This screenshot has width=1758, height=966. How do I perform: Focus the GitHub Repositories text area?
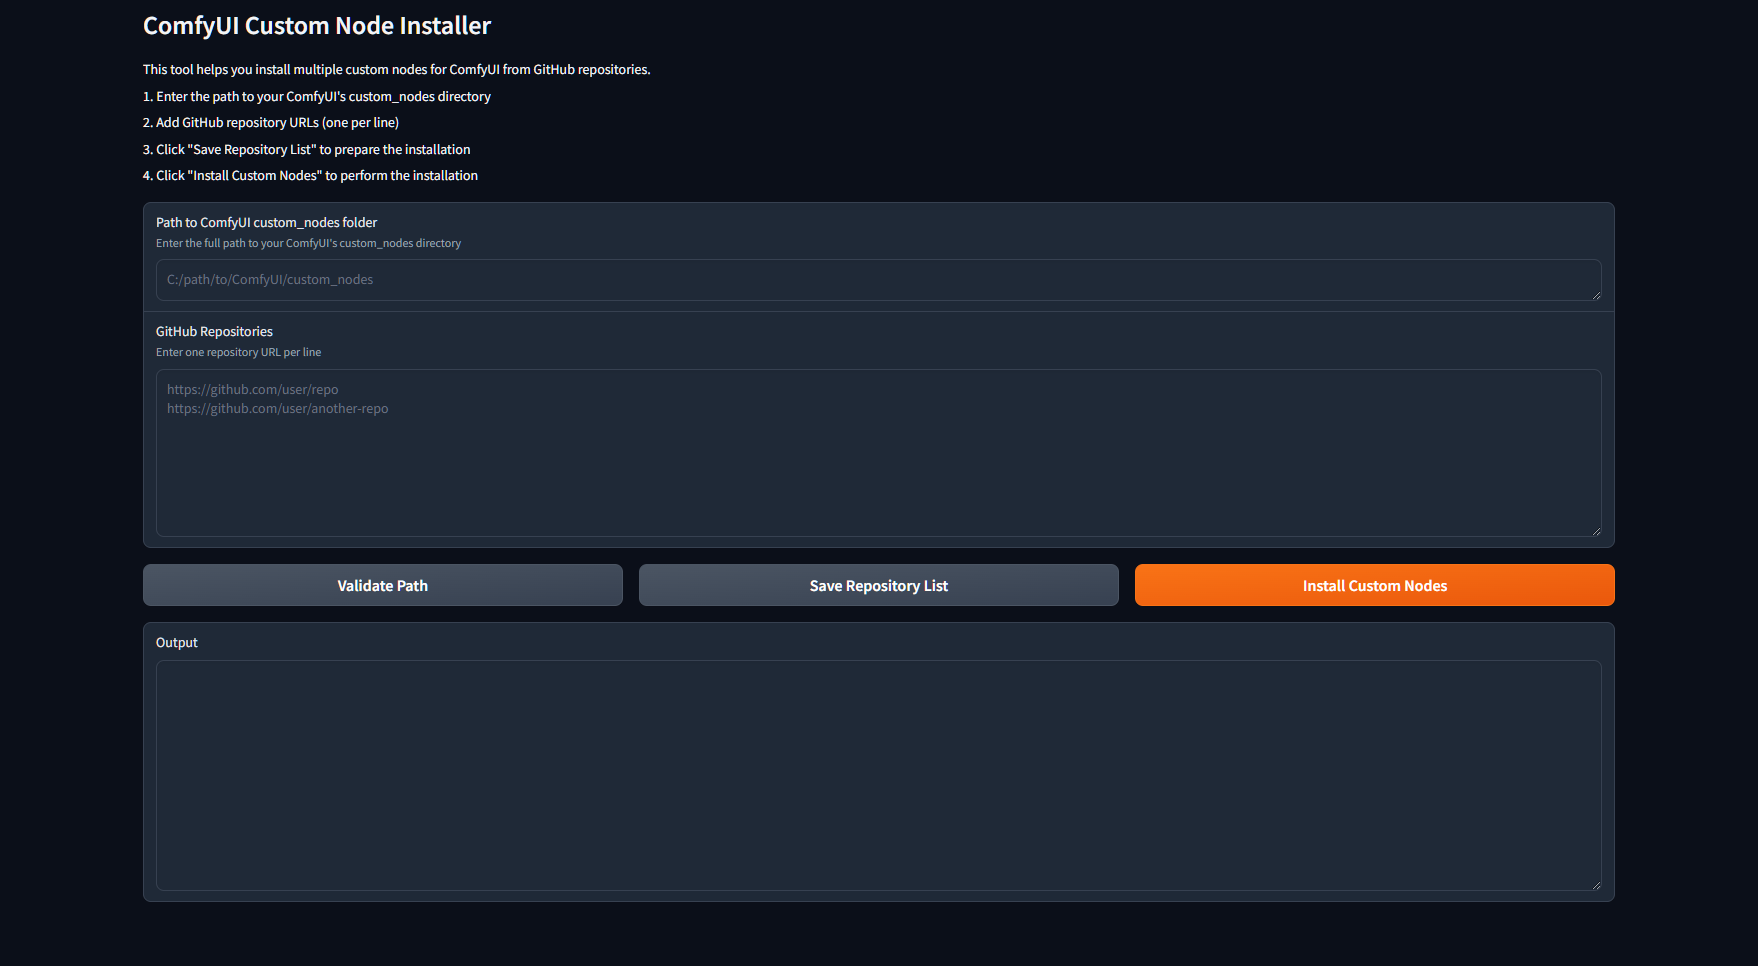click(x=878, y=453)
